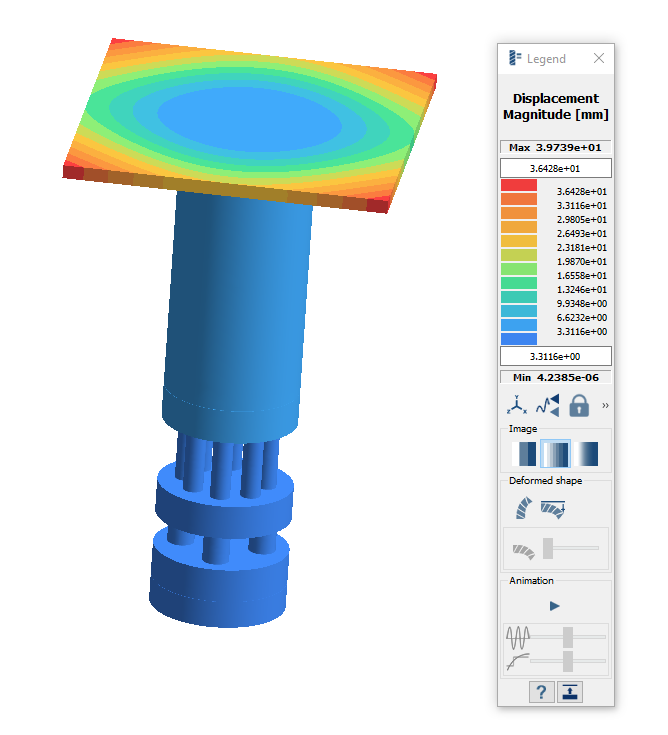
Task: Close the Legend panel
Action: pos(599,58)
